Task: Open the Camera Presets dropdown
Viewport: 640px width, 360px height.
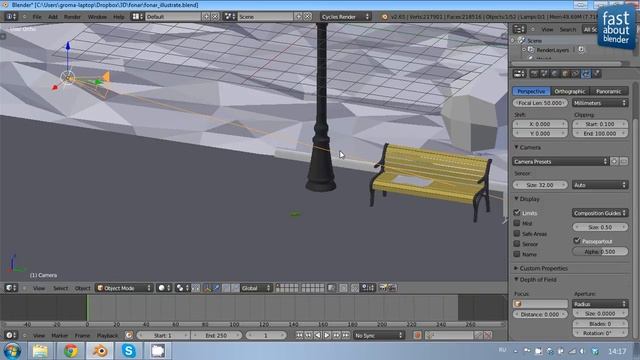Action: [560, 162]
